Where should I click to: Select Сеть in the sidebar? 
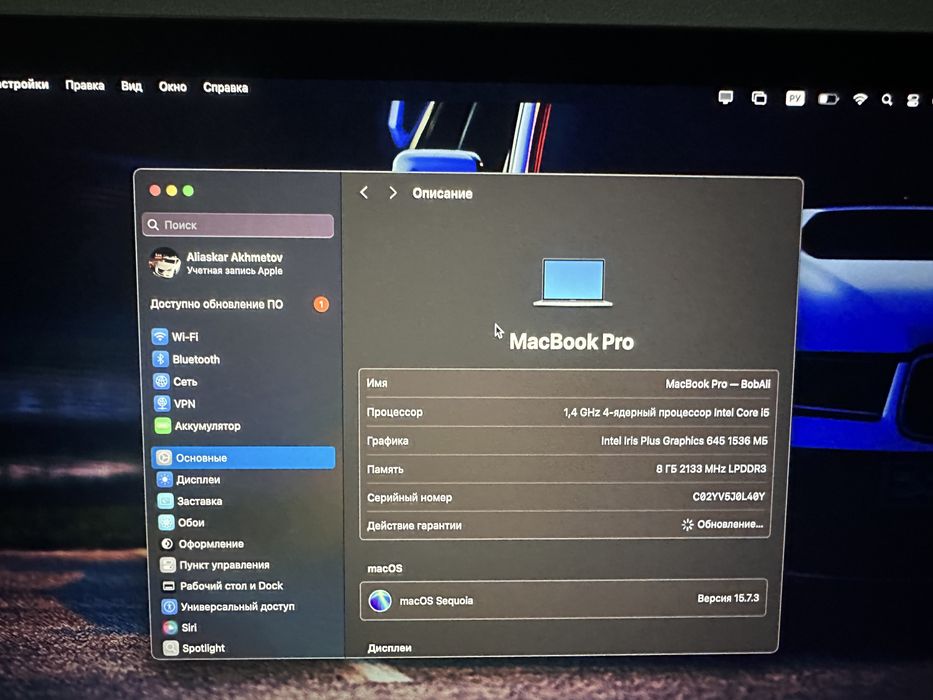(x=175, y=382)
